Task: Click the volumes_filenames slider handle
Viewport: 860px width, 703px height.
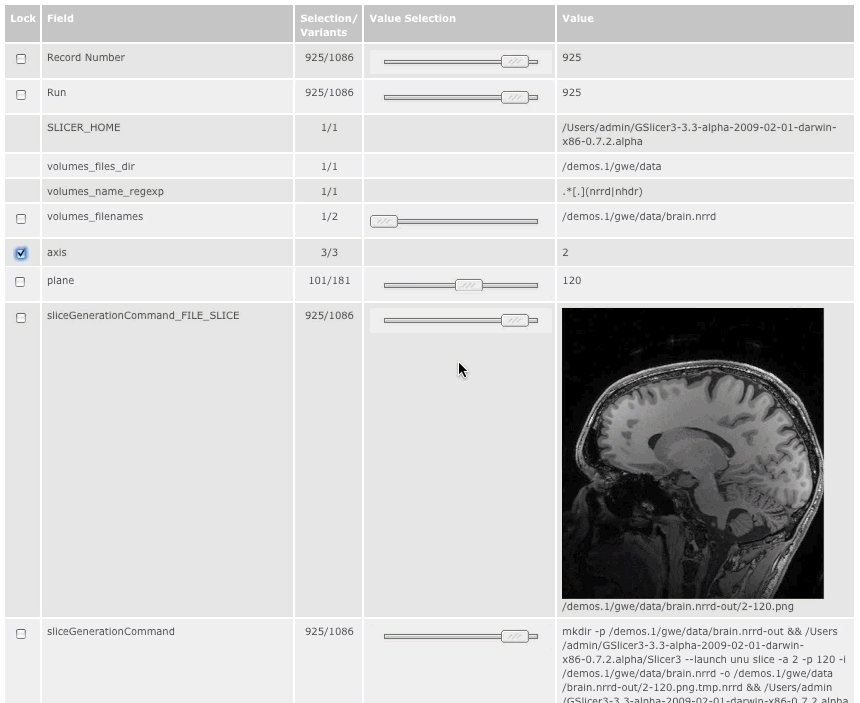Action: [x=383, y=221]
